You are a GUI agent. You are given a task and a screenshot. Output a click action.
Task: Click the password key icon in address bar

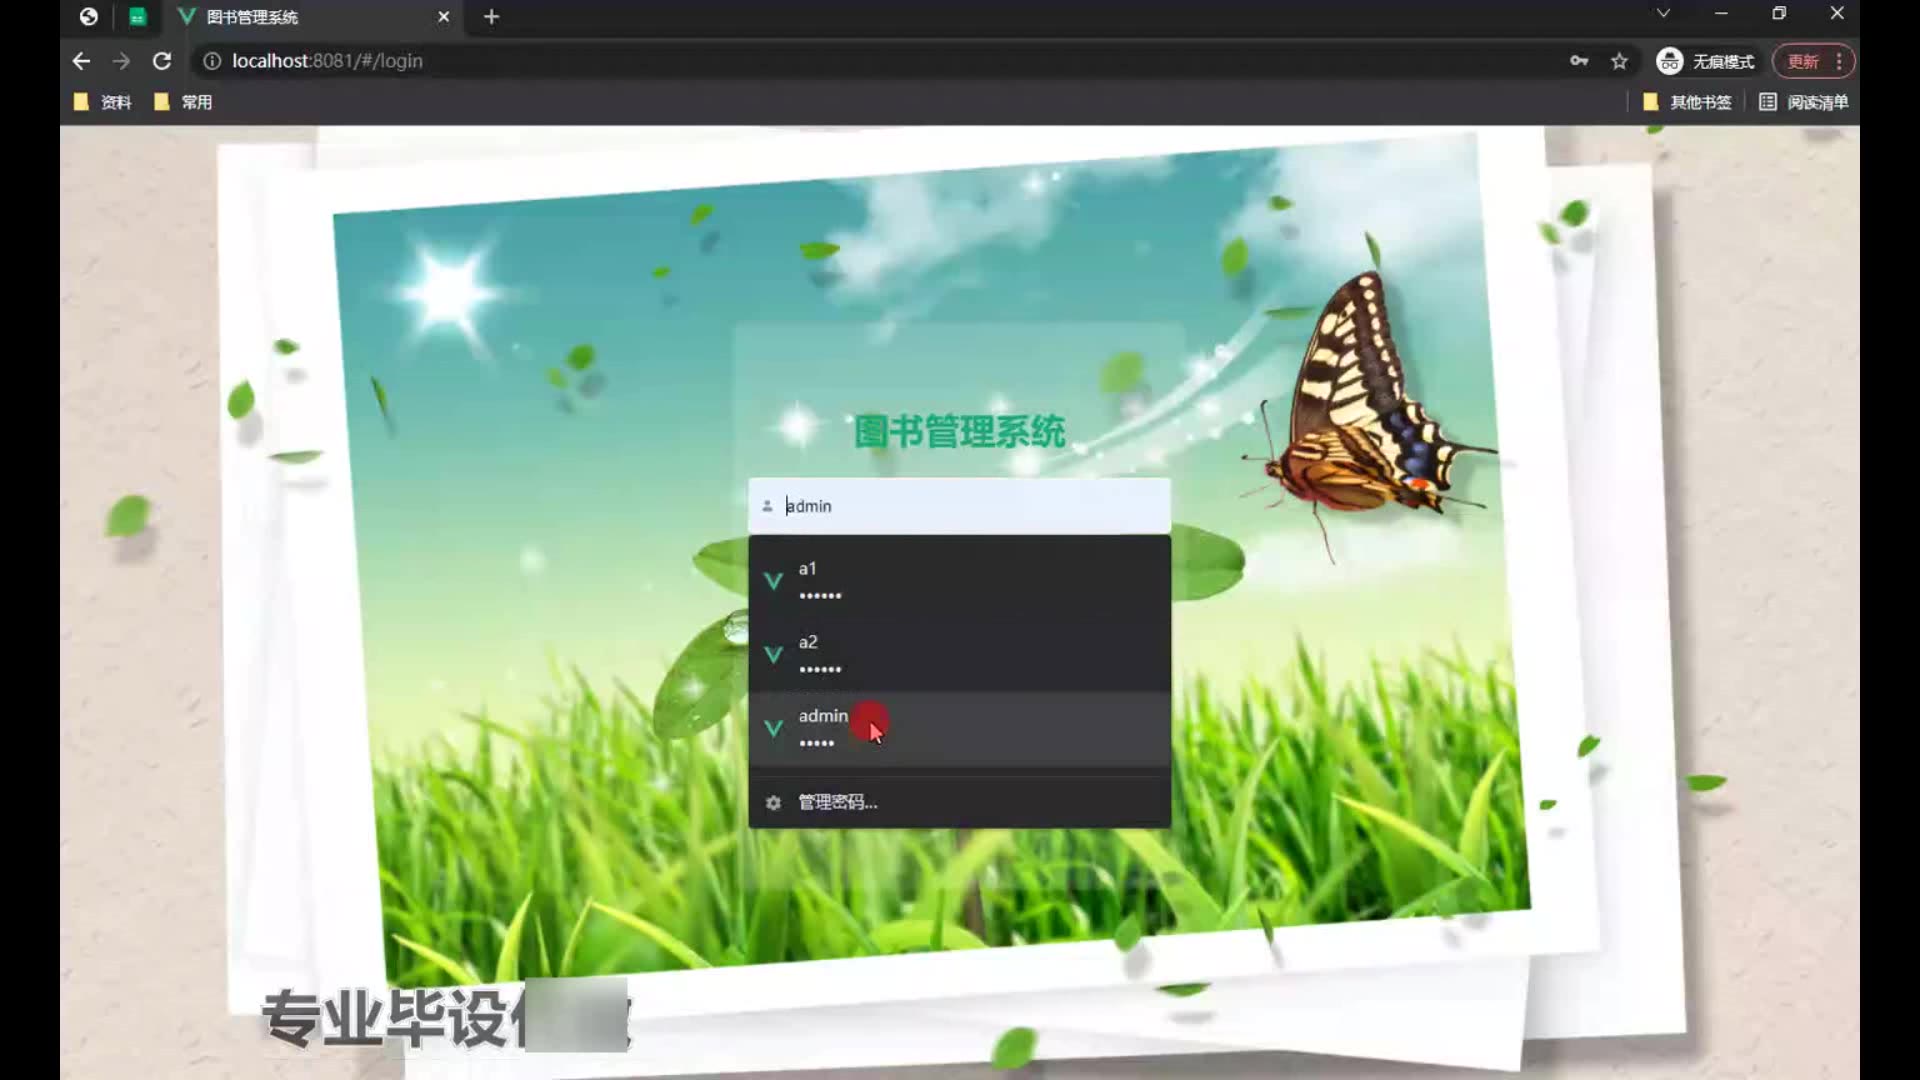(1579, 61)
